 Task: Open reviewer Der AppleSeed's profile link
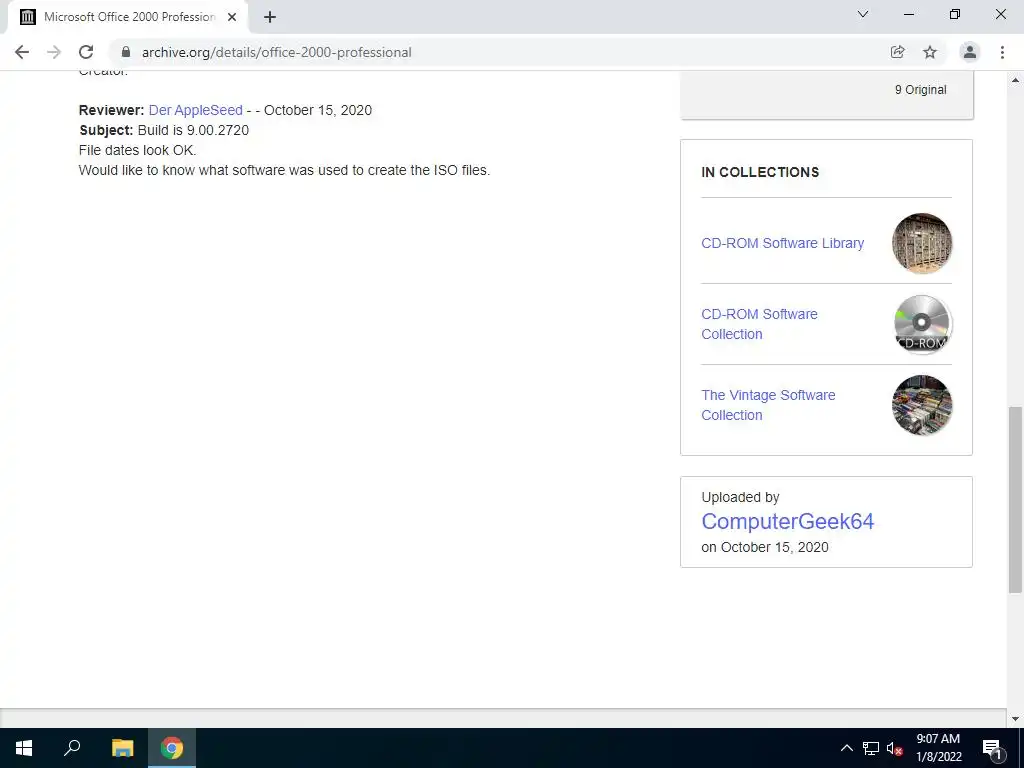point(195,110)
